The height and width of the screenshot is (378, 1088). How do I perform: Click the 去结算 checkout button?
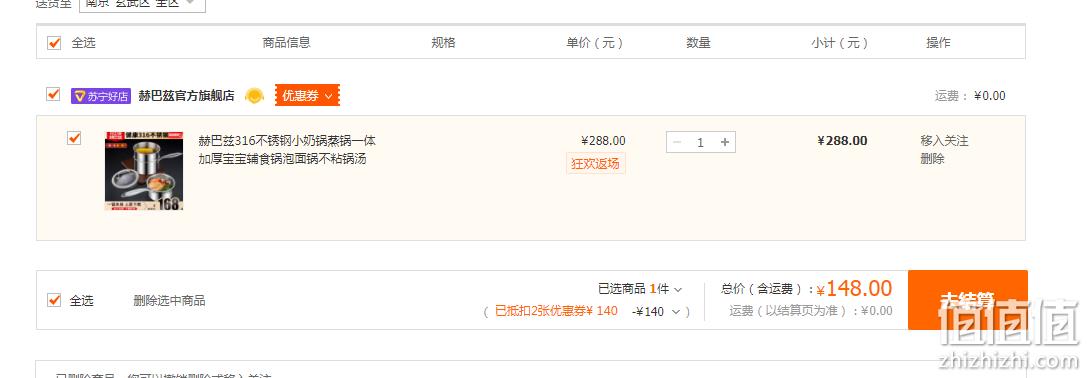967,300
